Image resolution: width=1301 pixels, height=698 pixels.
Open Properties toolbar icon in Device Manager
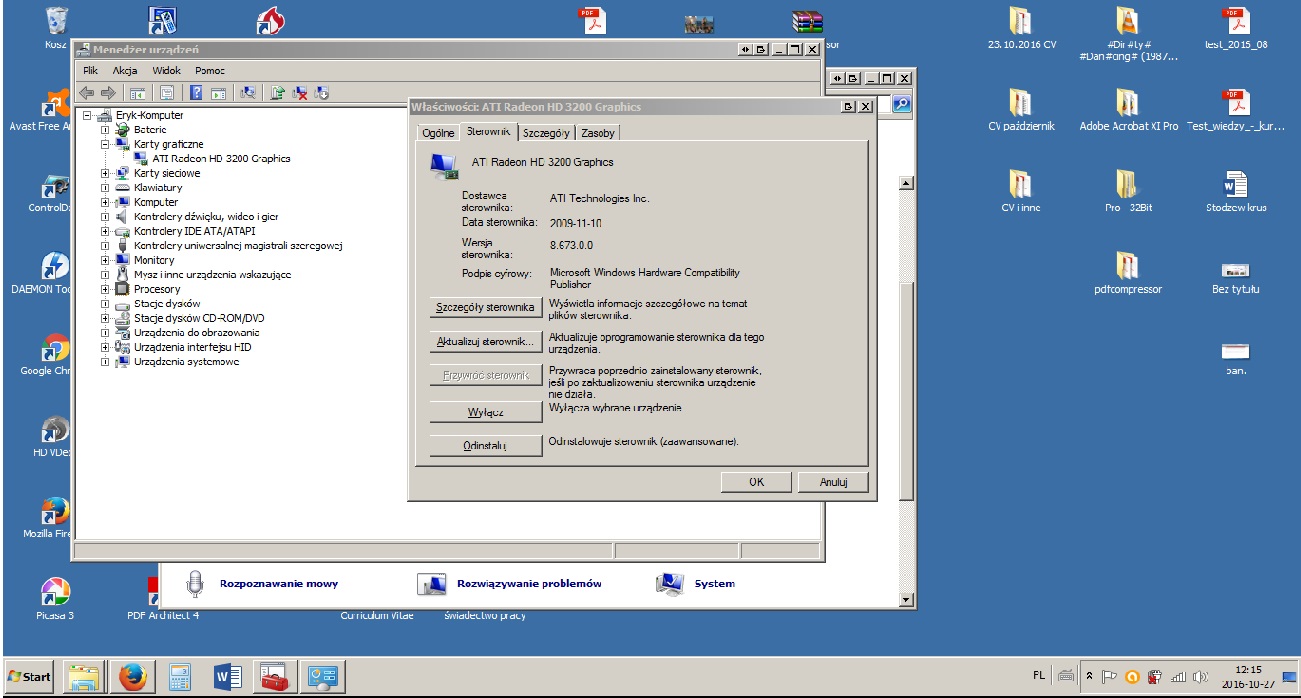click(x=167, y=93)
